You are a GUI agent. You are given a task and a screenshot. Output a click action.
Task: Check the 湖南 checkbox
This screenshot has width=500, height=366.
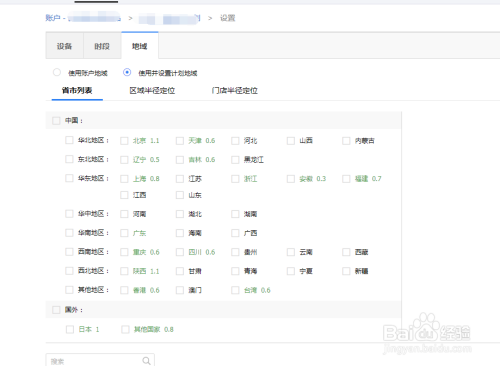point(235,214)
